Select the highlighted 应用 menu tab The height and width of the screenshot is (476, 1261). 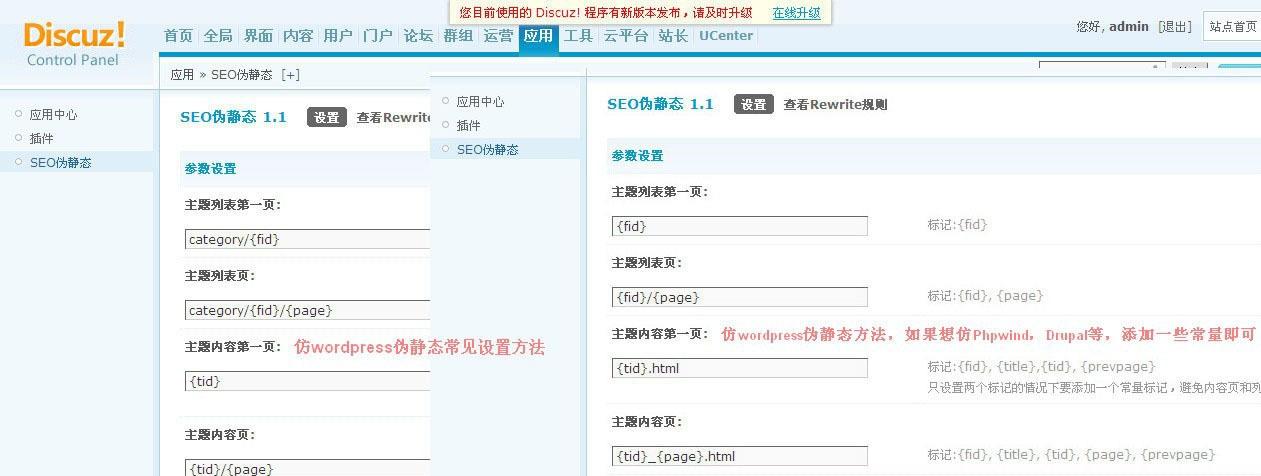pos(538,37)
